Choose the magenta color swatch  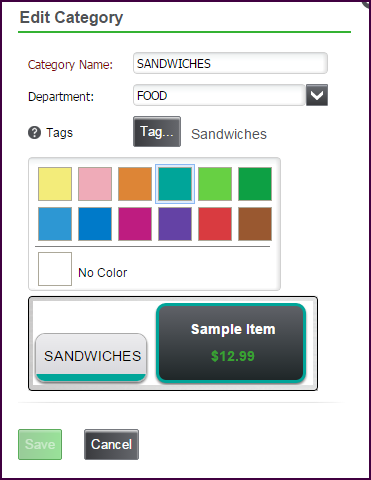[x=135, y=224]
